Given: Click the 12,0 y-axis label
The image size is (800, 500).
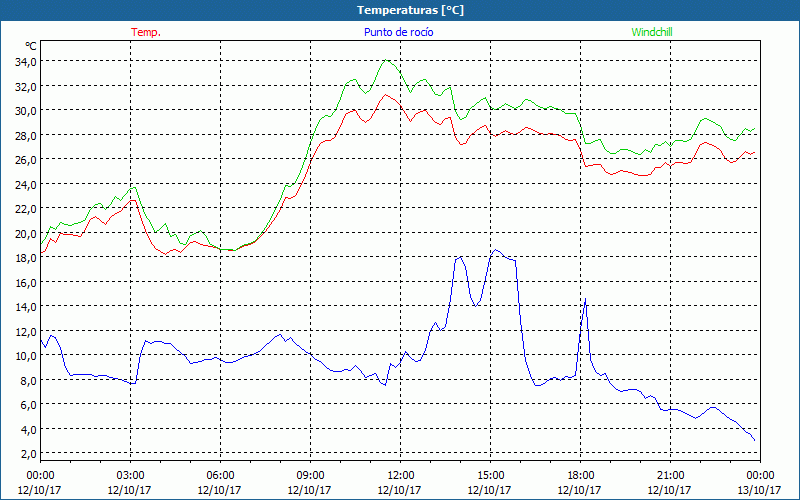Looking at the screenshot, I should 27,331.
